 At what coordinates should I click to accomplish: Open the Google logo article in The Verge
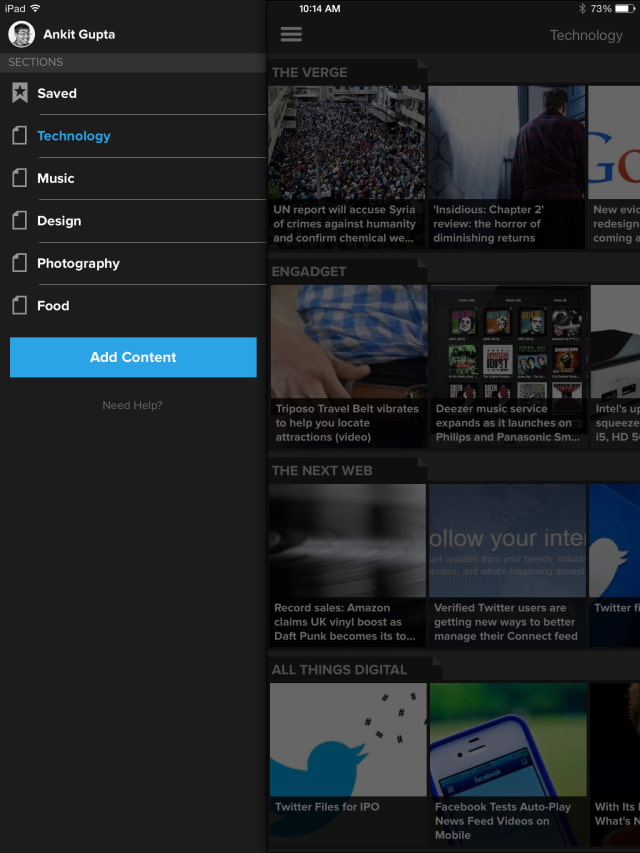614,167
